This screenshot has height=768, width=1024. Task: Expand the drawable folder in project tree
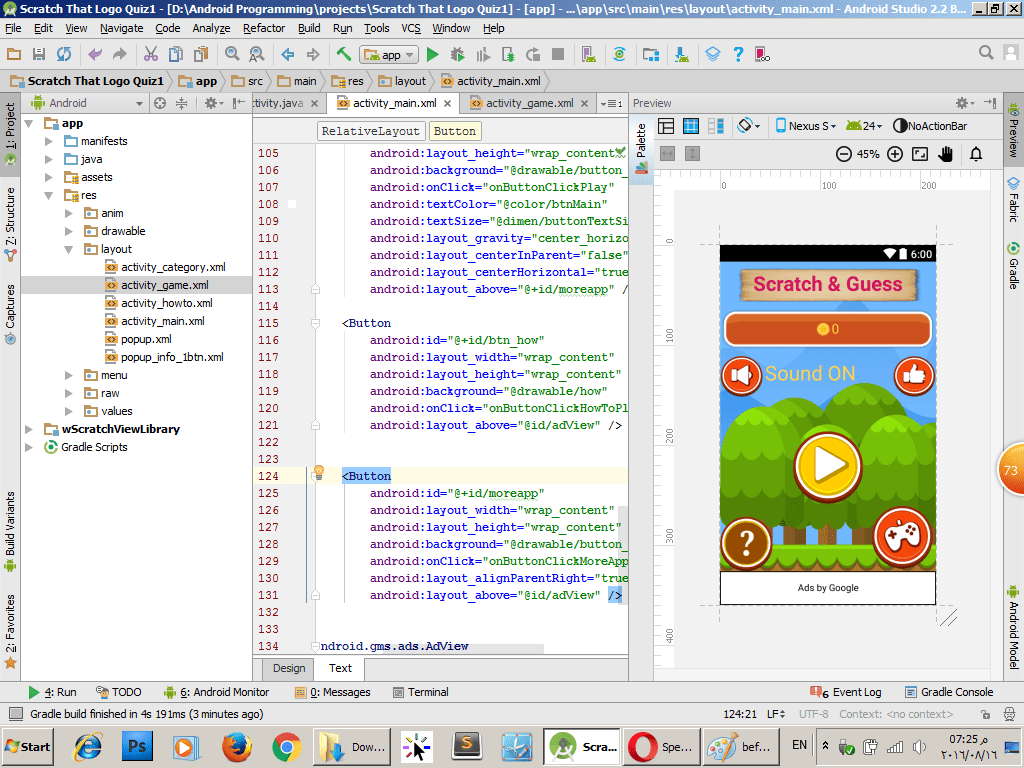click(68, 231)
